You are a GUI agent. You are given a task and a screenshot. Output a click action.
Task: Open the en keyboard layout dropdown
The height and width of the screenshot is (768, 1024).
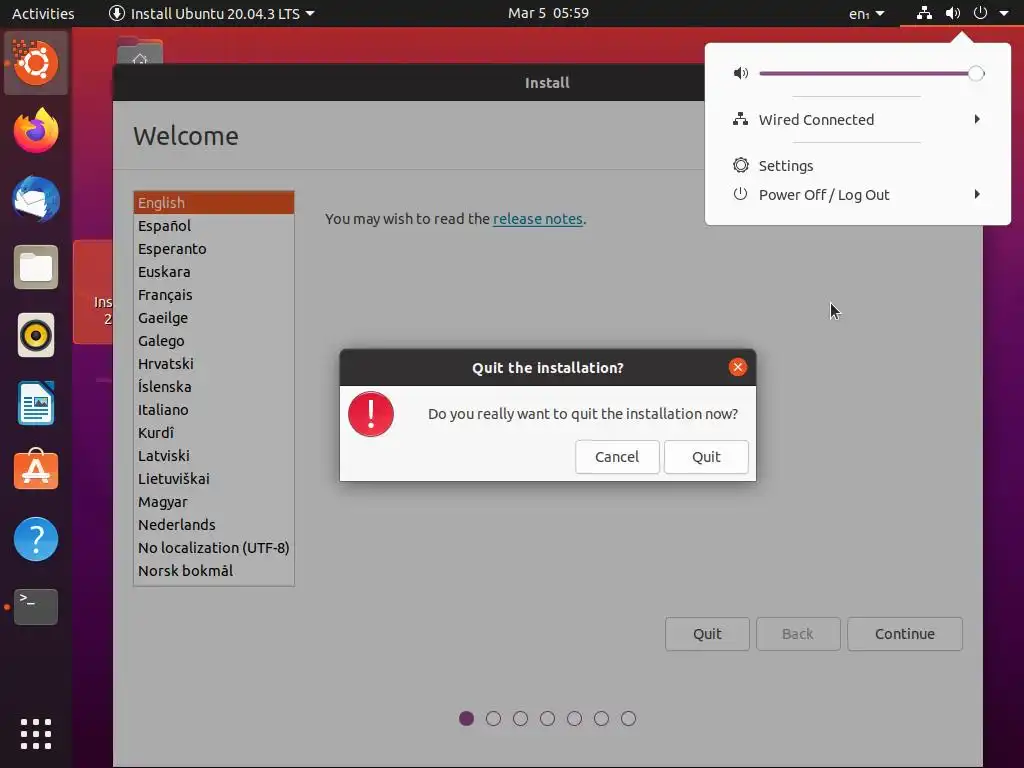click(x=867, y=14)
